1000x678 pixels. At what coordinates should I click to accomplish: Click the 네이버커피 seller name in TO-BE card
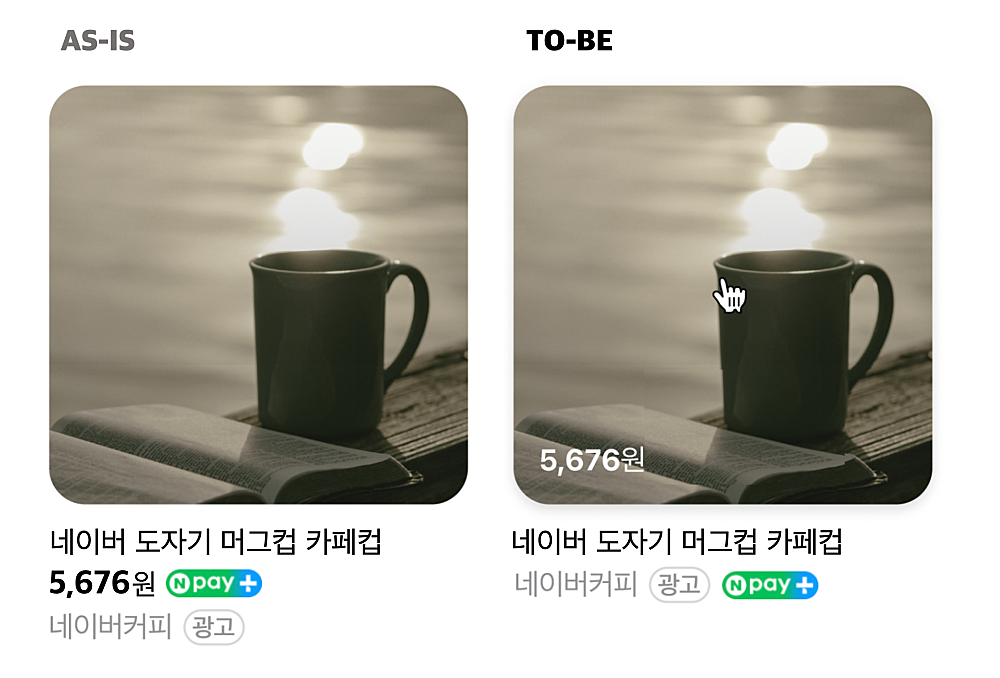576,584
